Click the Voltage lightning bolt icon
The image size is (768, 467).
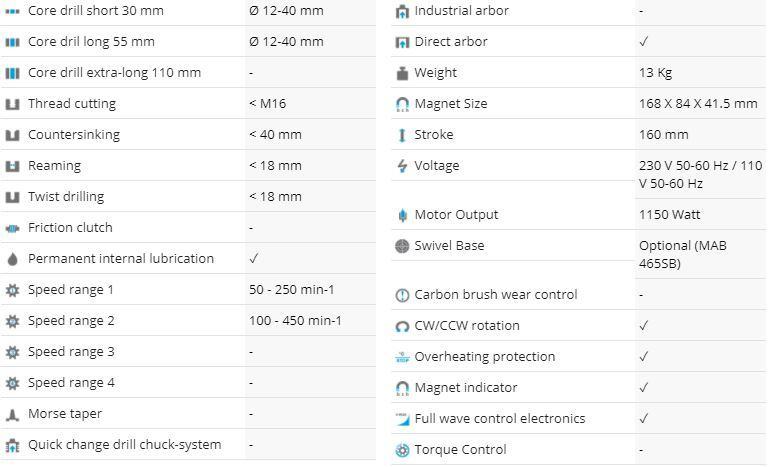402,166
